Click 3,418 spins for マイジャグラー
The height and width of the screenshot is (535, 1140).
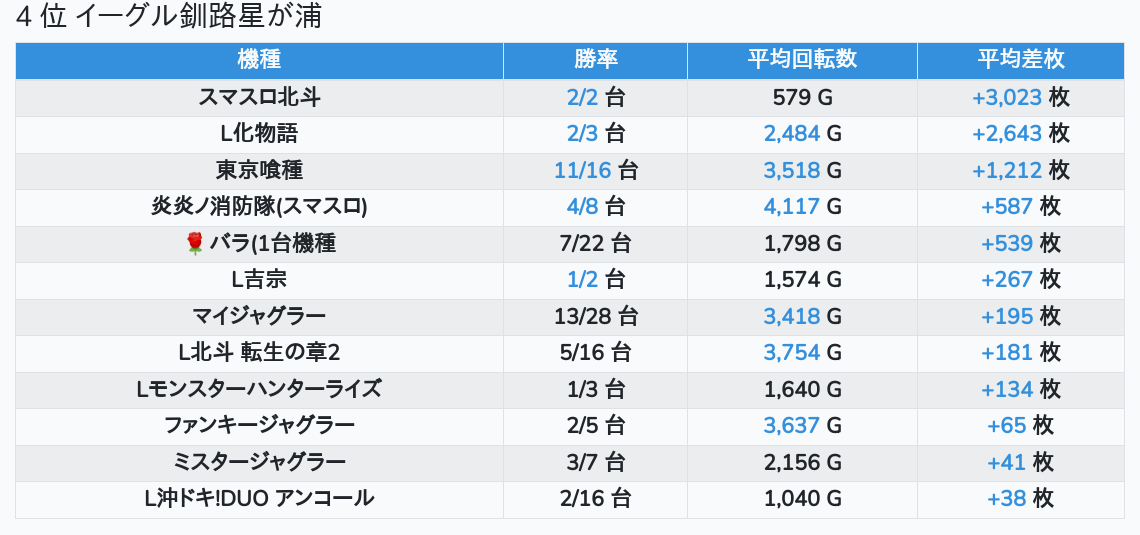[x=791, y=316]
